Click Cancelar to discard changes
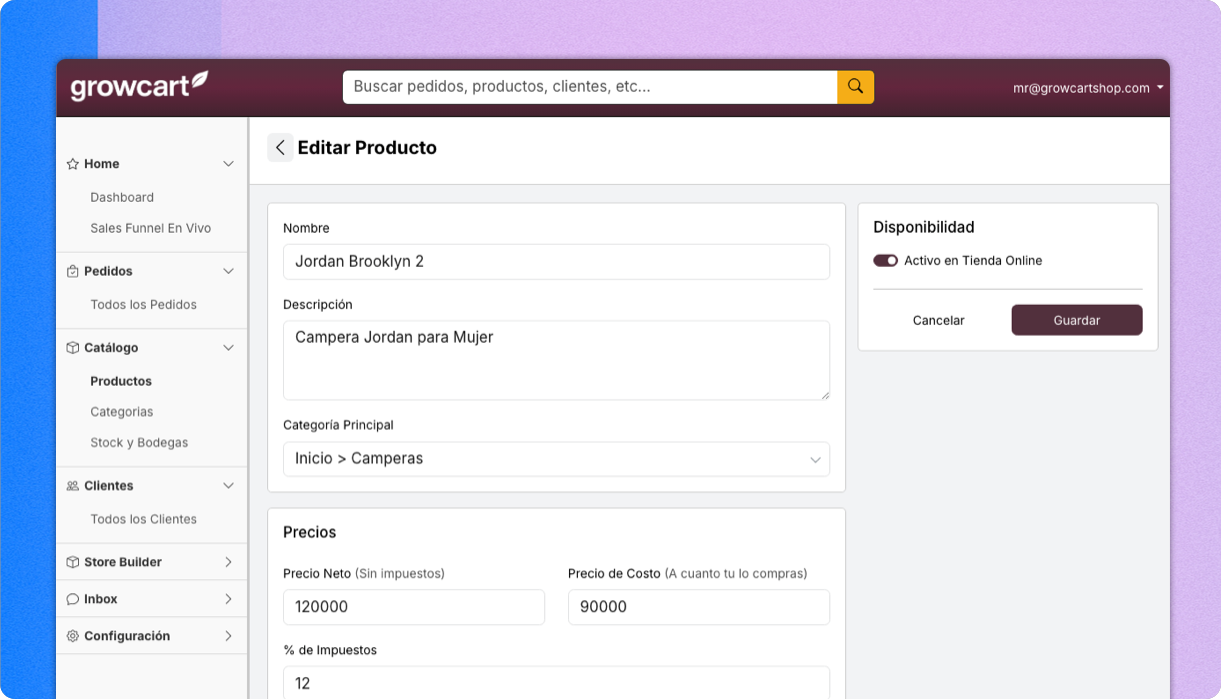Screen dimensions: 1221x699 click(938, 321)
